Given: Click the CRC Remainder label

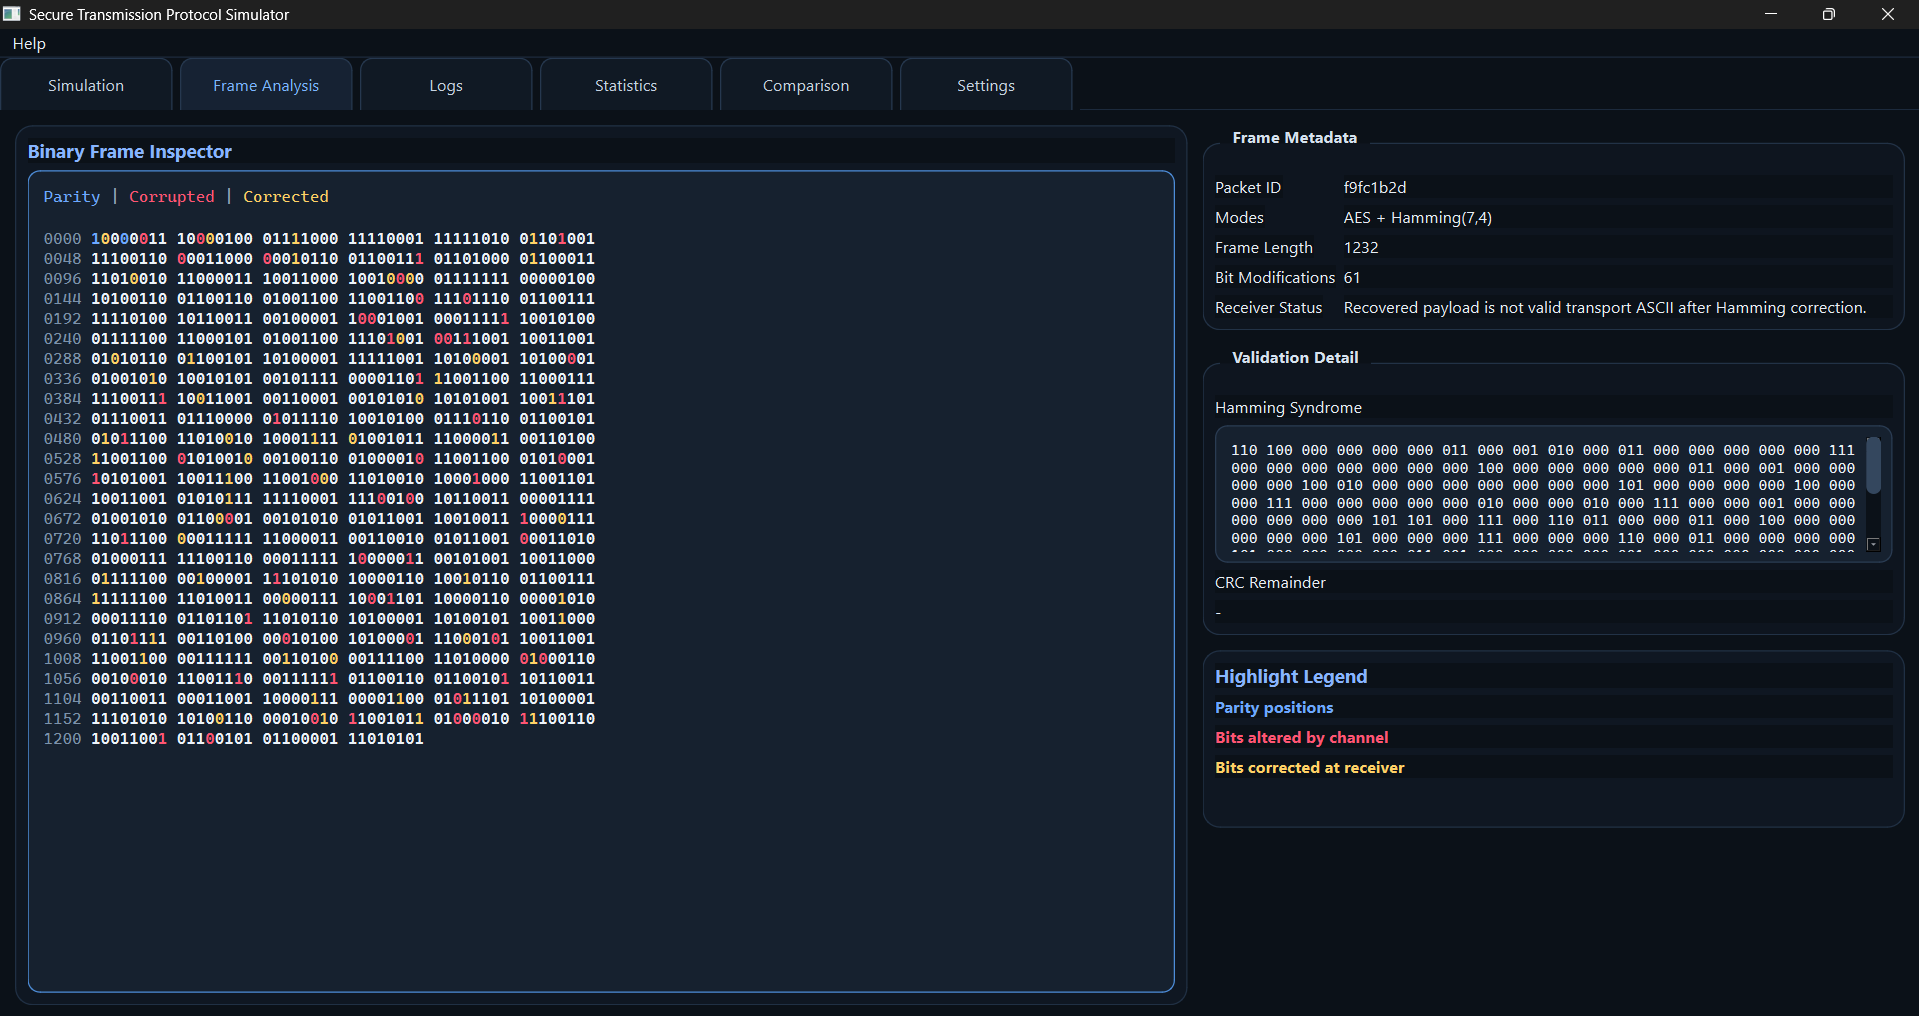Looking at the screenshot, I should (x=1270, y=583).
